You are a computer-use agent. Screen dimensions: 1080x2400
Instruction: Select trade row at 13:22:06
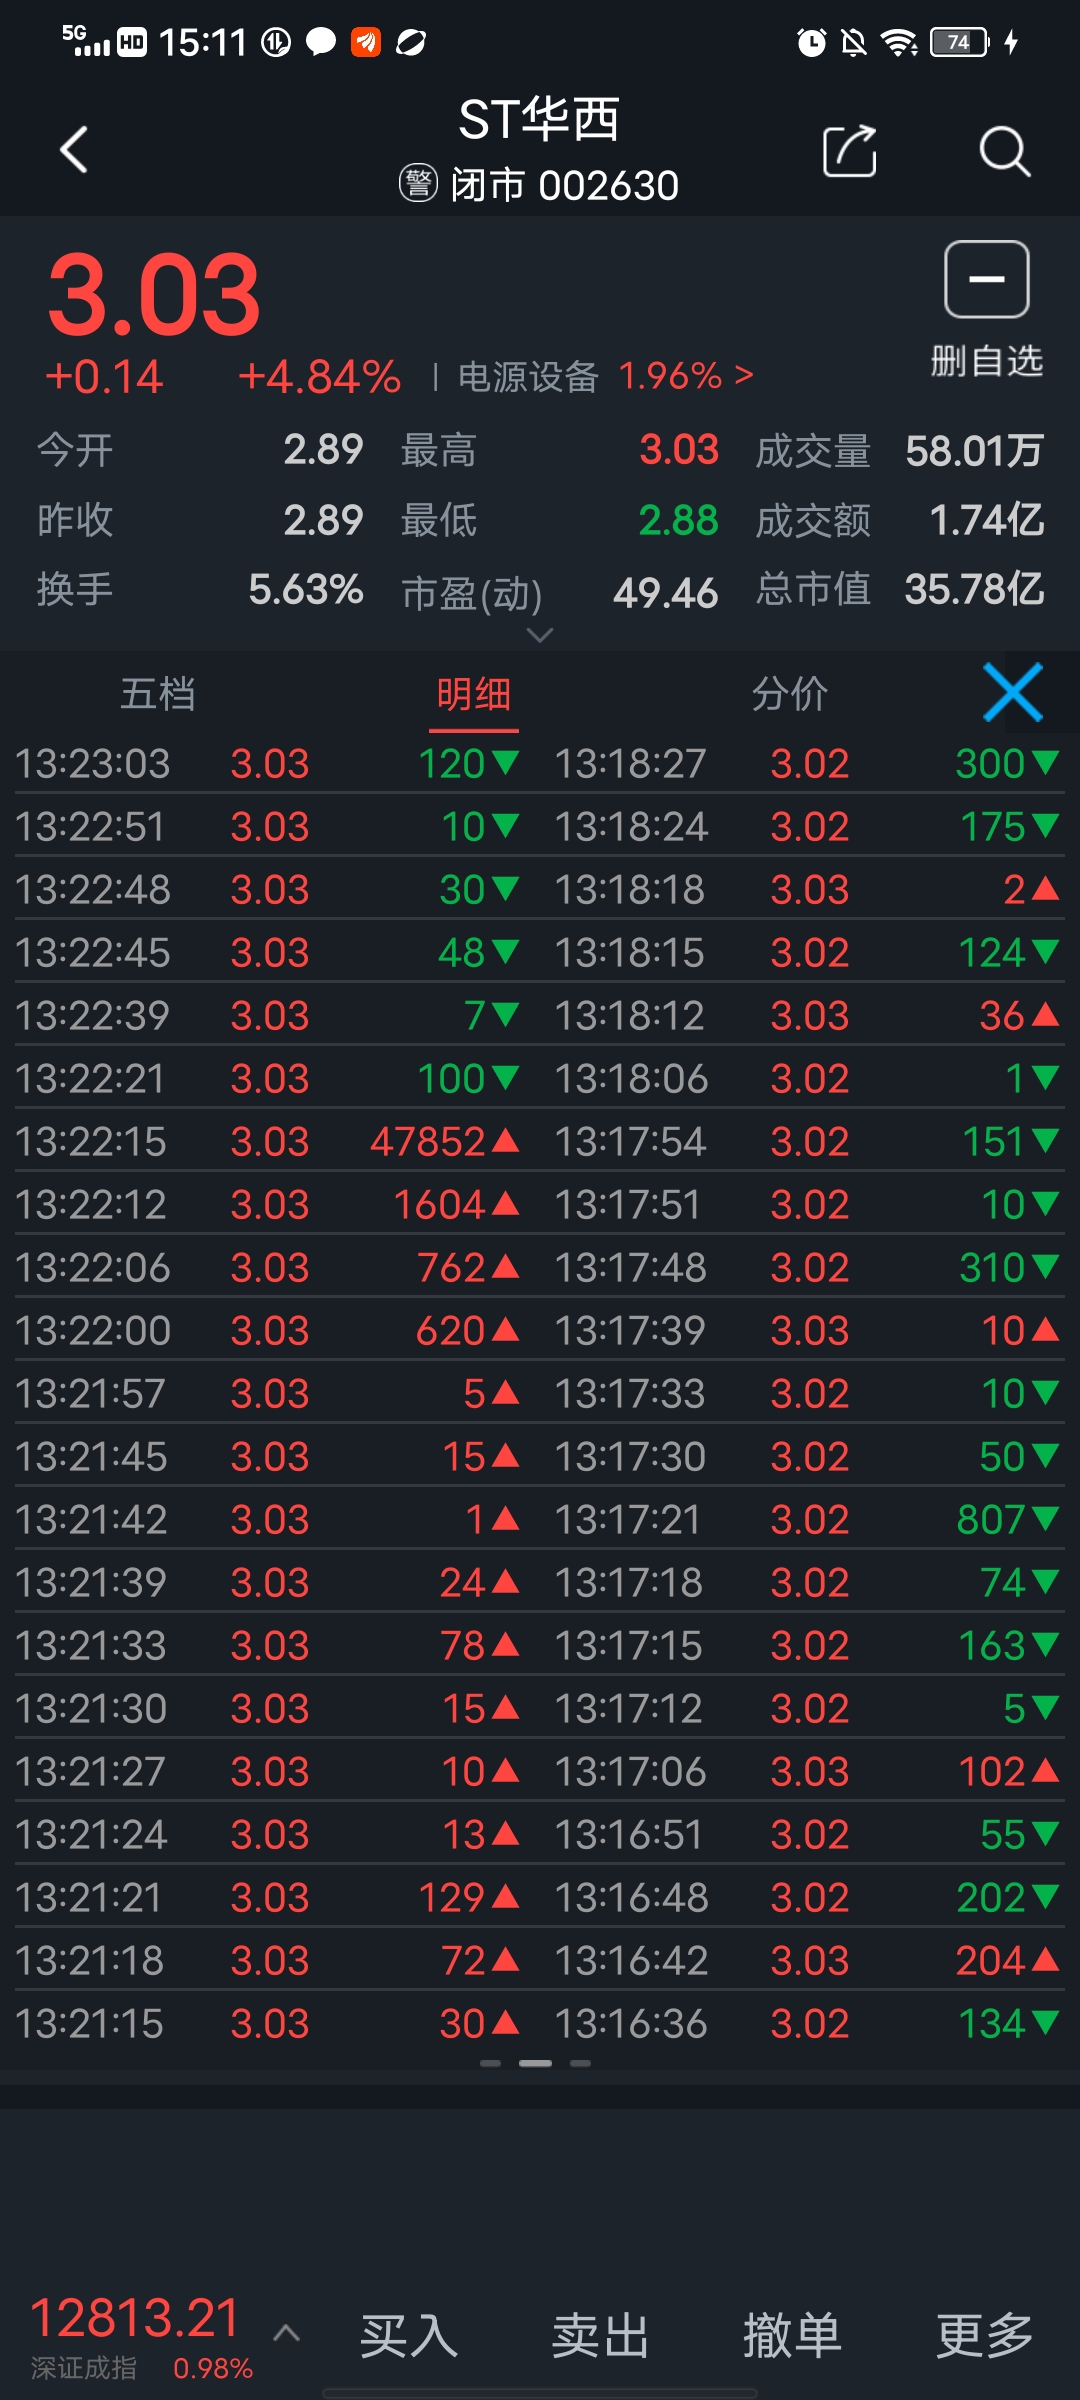268,1267
